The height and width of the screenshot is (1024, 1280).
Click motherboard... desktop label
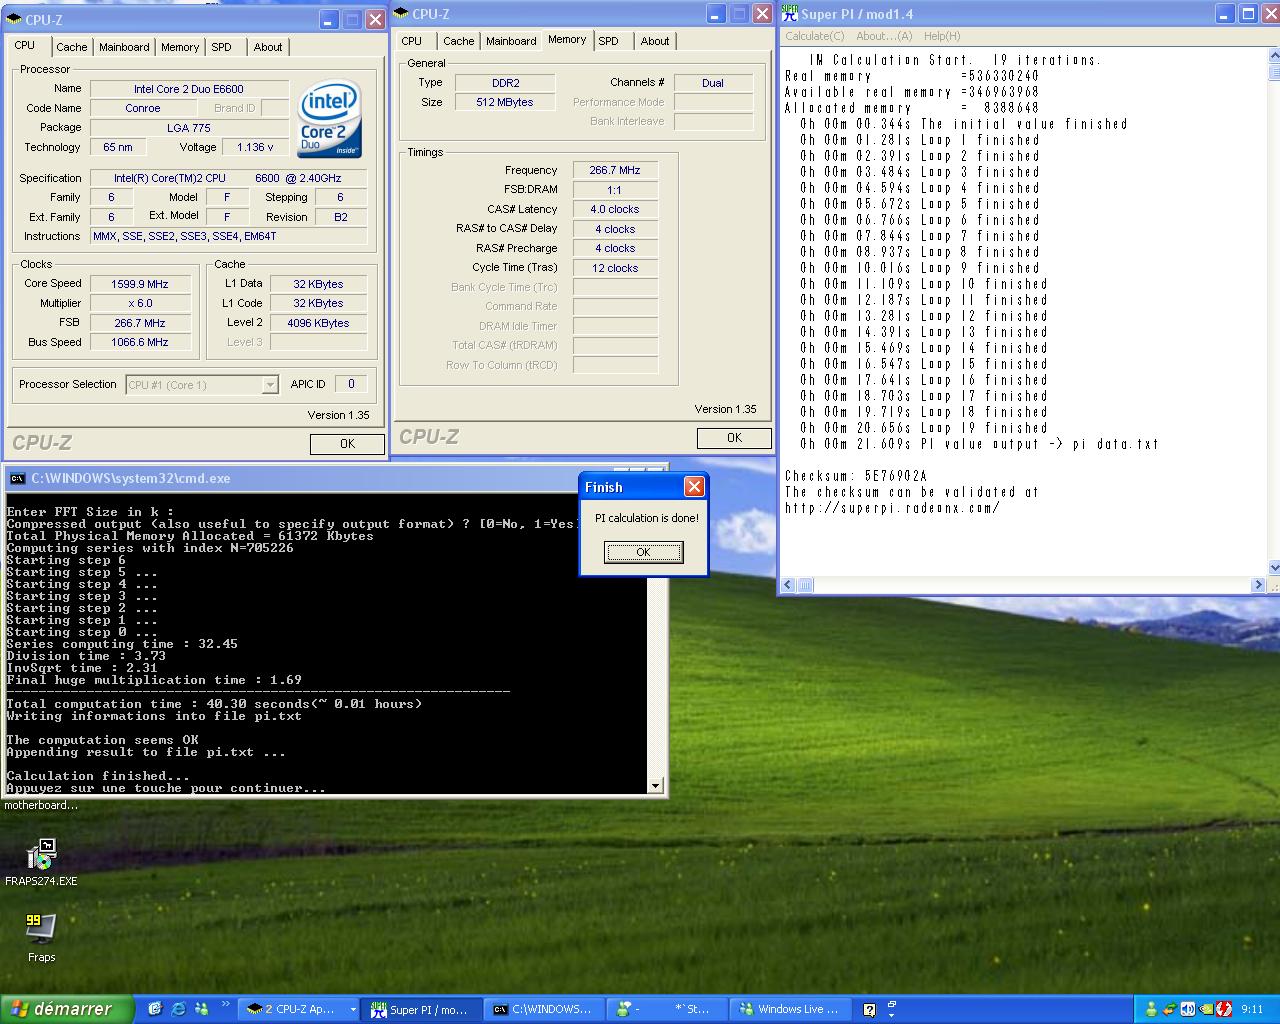point(41,805)
